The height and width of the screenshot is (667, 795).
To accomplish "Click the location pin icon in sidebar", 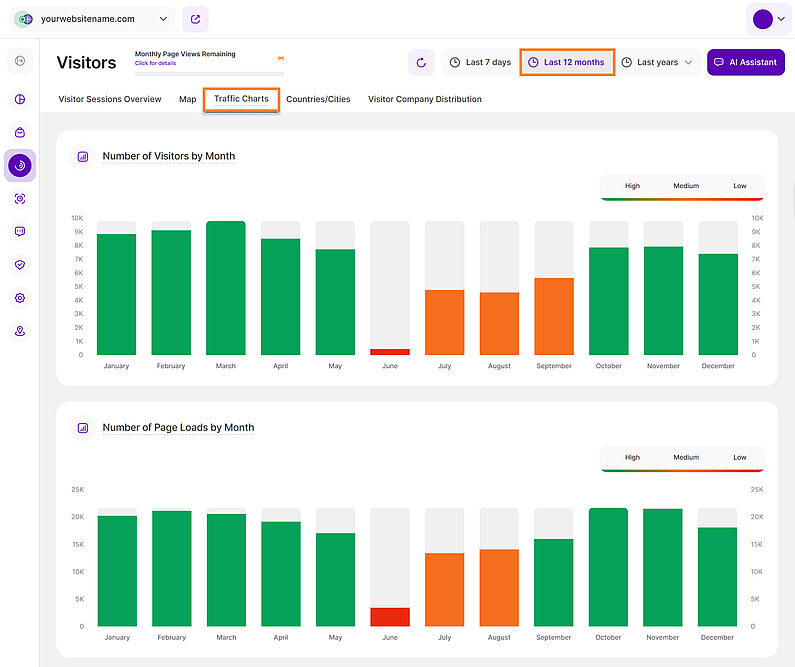I will (20, 331).
